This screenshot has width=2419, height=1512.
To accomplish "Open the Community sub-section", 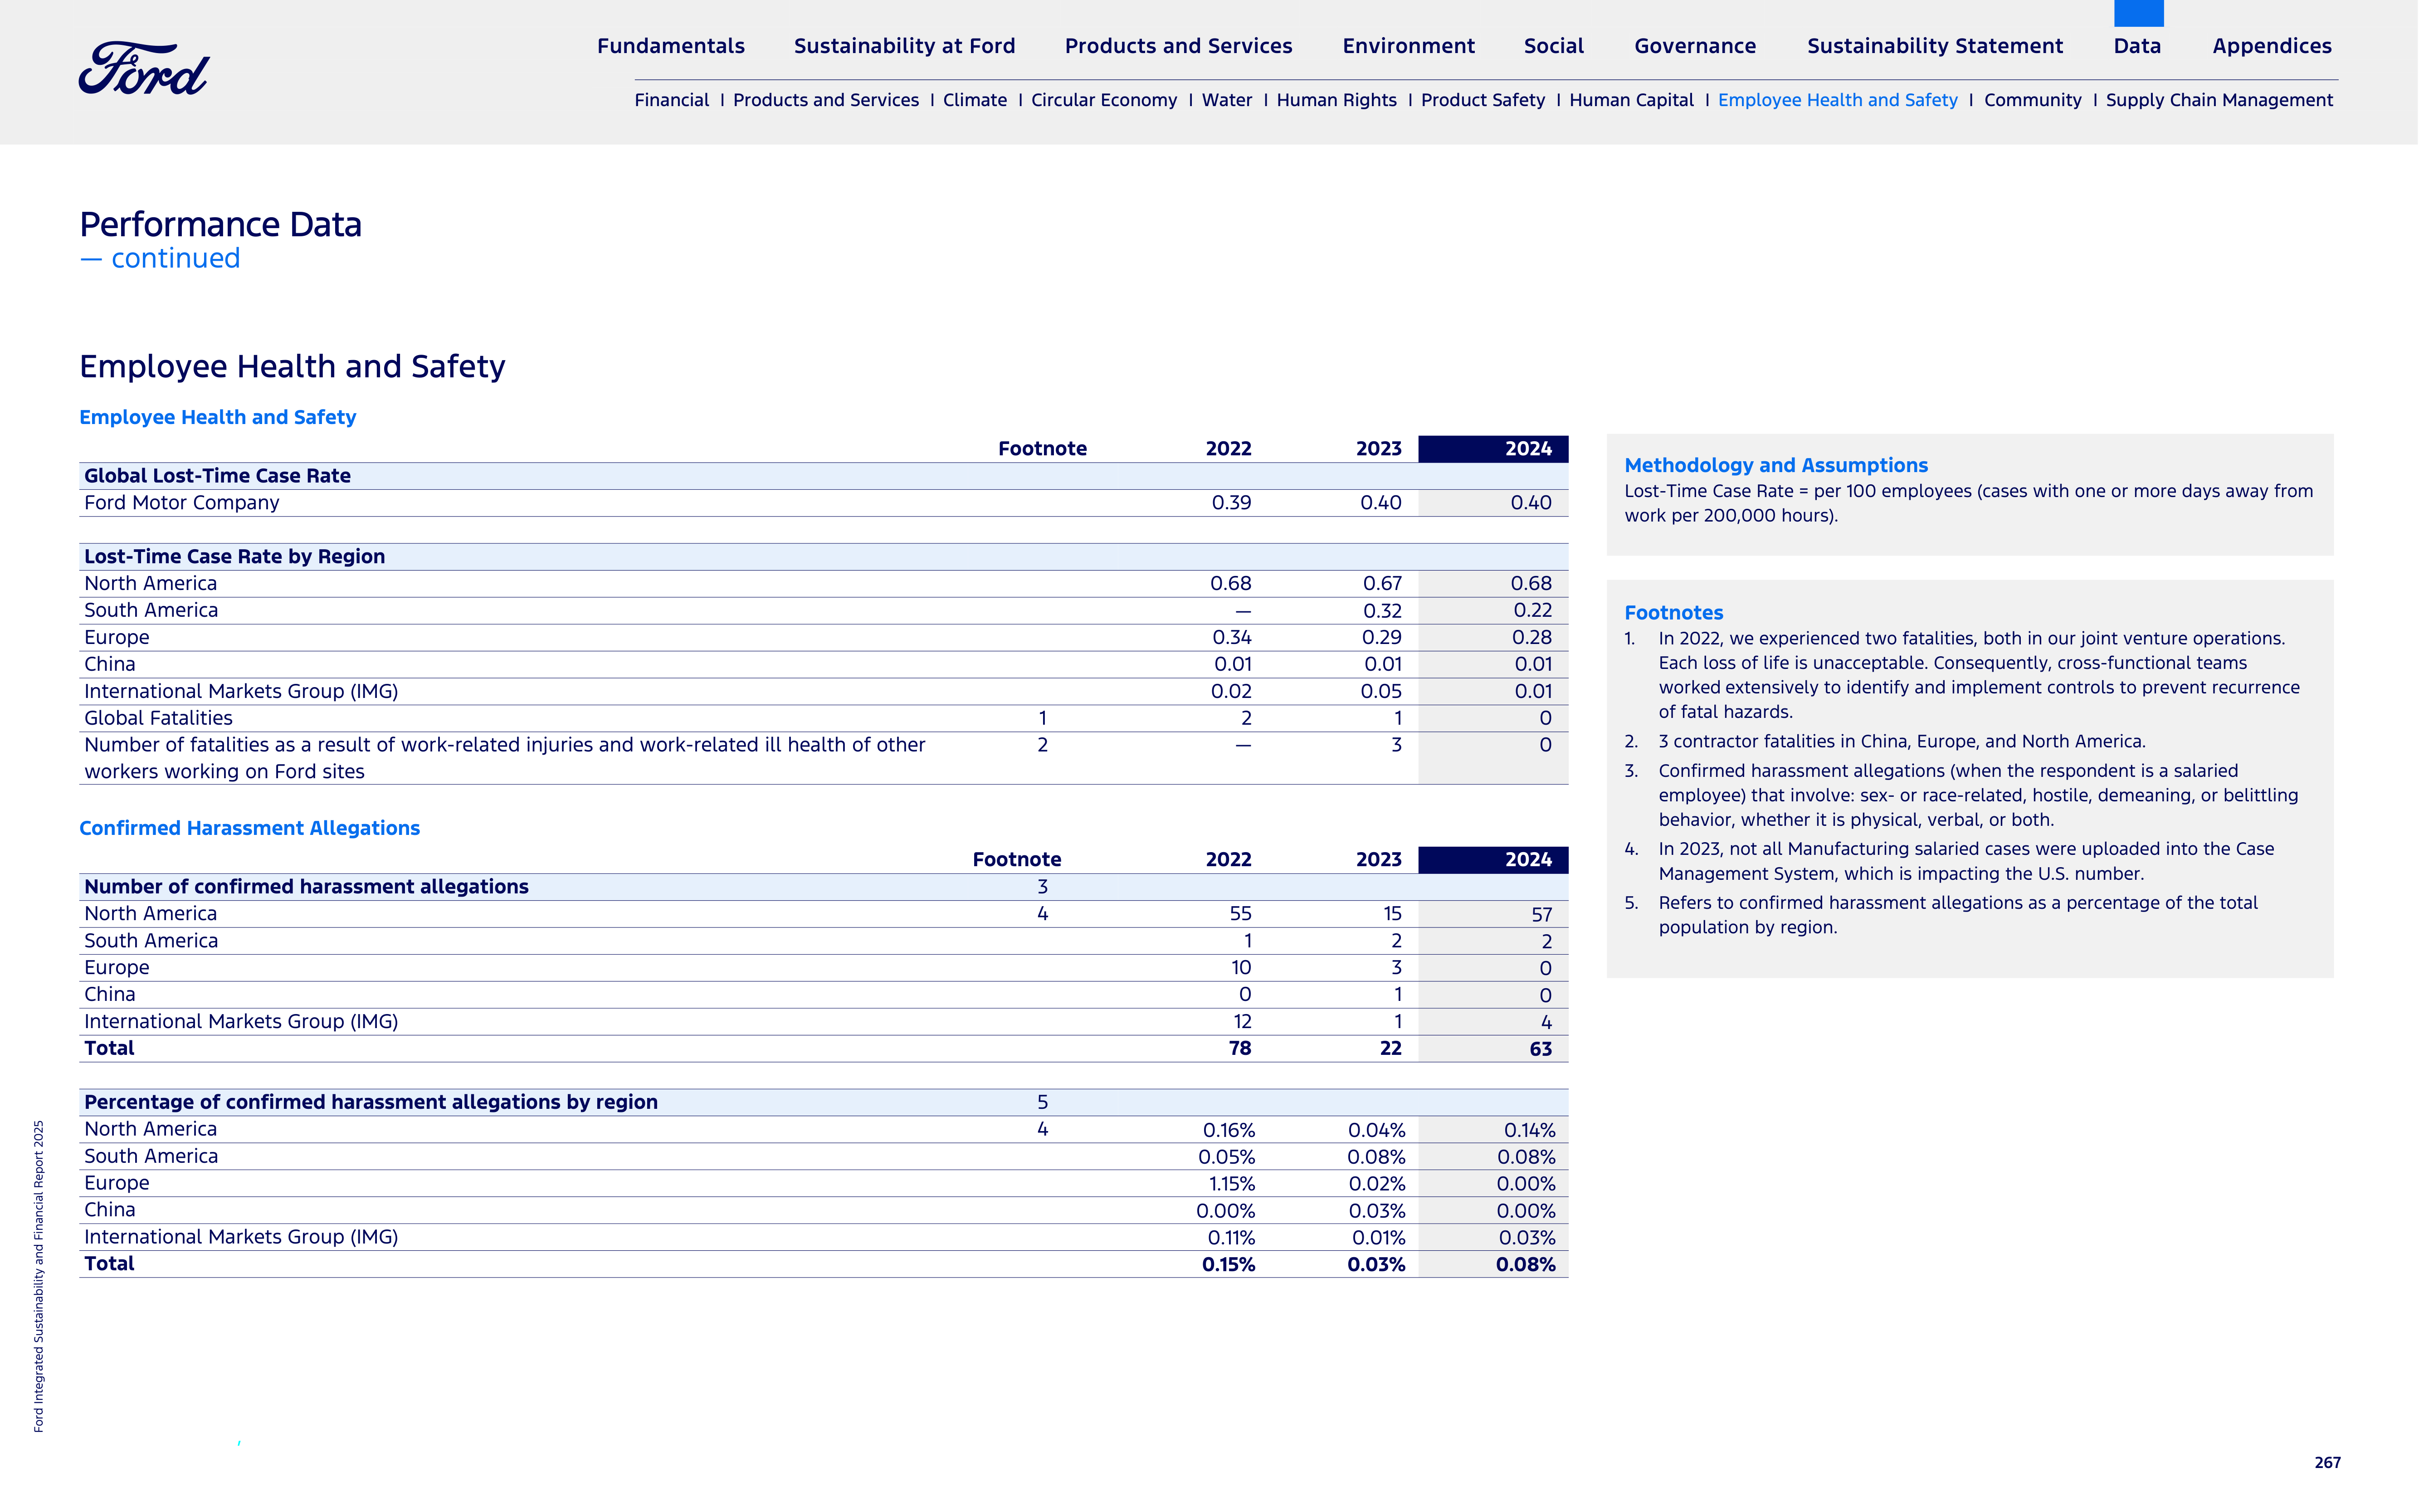I will (2033, 100).
